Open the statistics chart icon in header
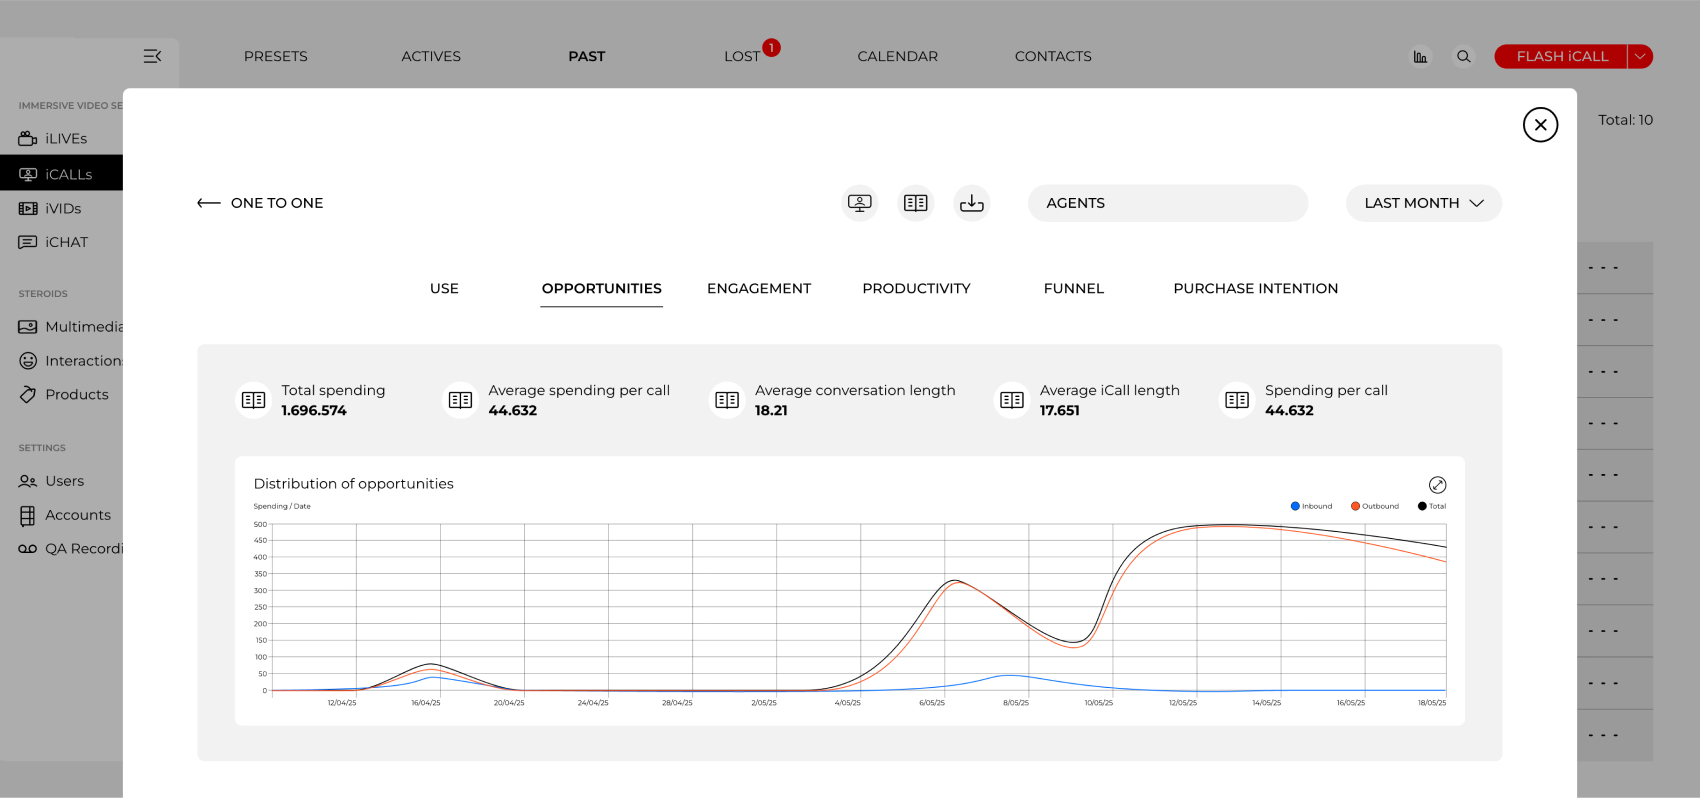The width and height of the screenshot is (1700, 798). 1420,57
